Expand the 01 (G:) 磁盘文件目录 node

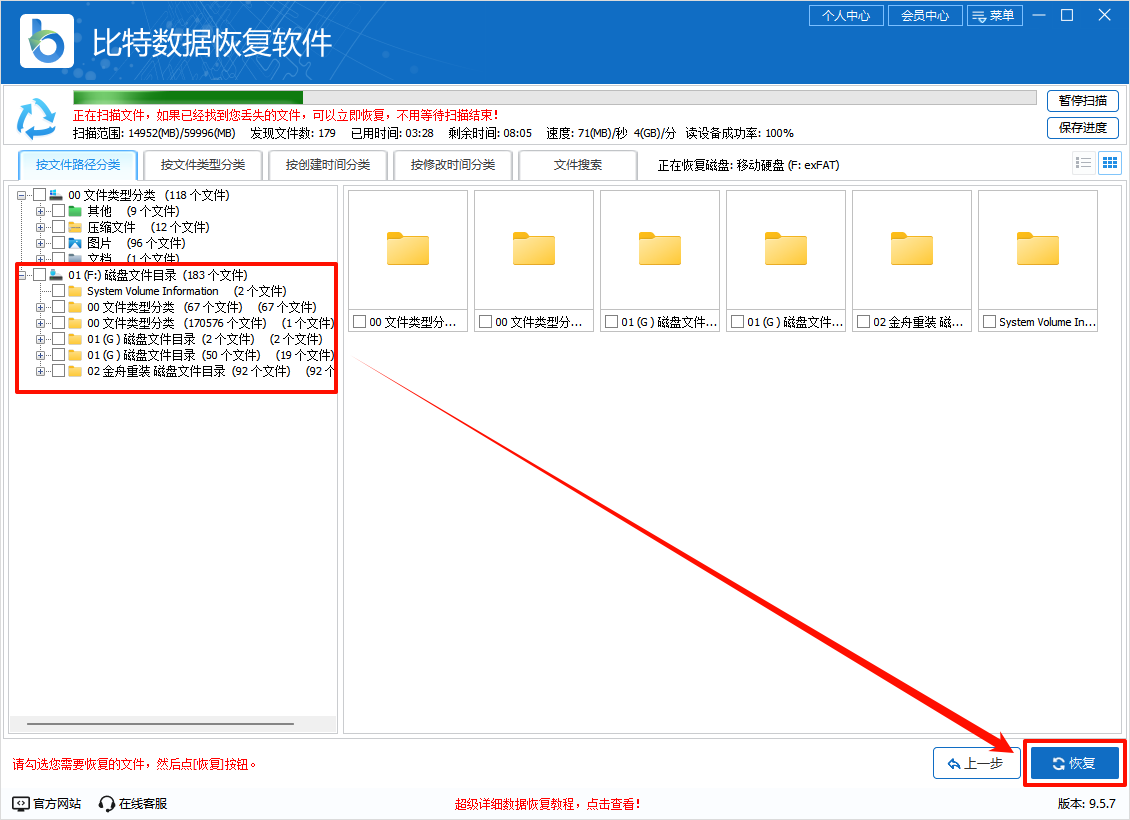pyautogui.click(x=40, y=339)
